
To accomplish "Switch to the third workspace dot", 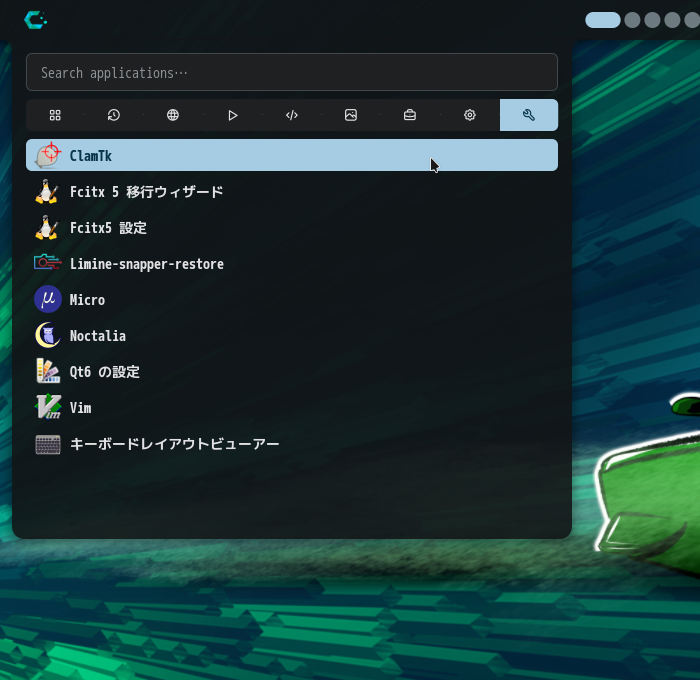I will [652, 20].
